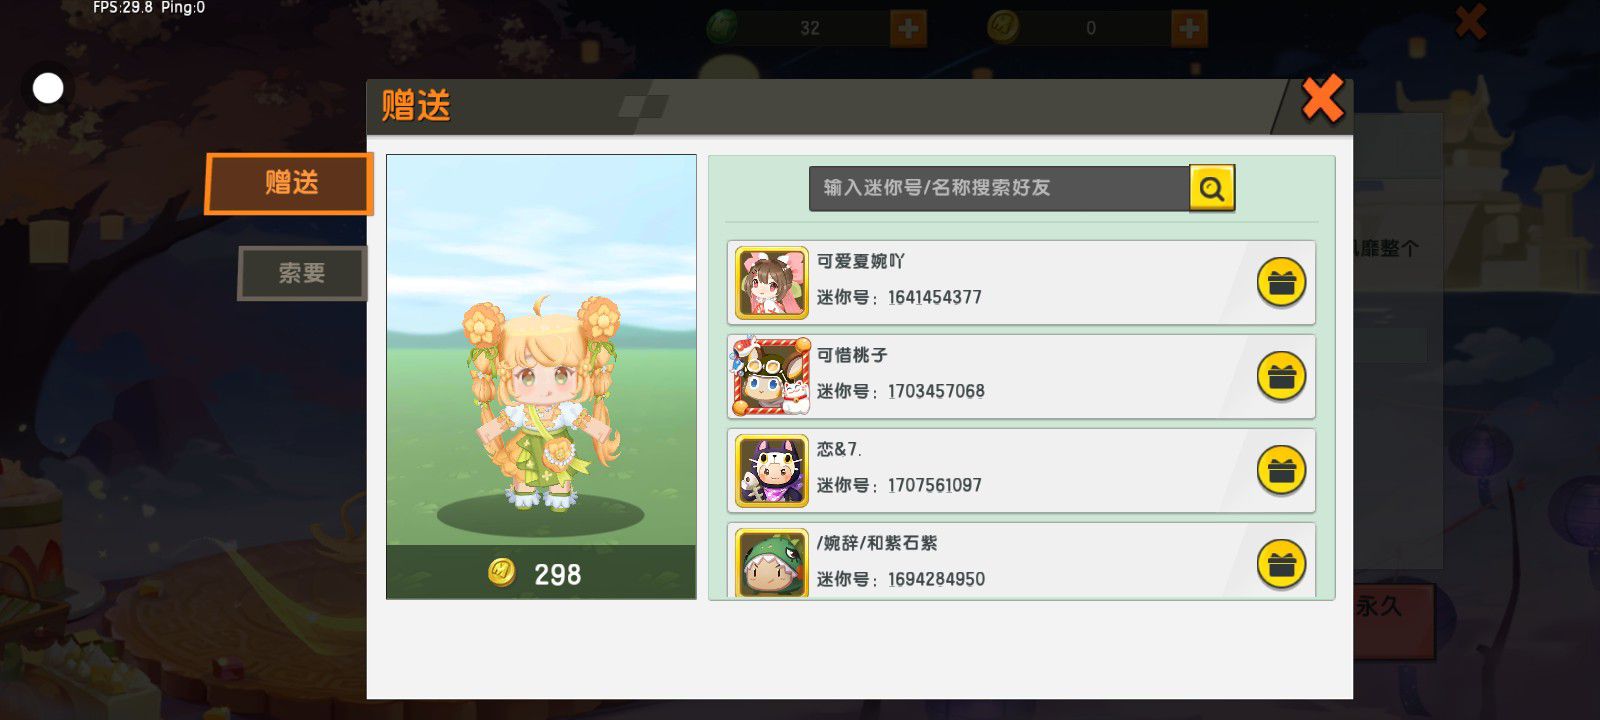Open avatar of 可惜桃子
This screenshot has height=720, width=1600.
point(770,377)
